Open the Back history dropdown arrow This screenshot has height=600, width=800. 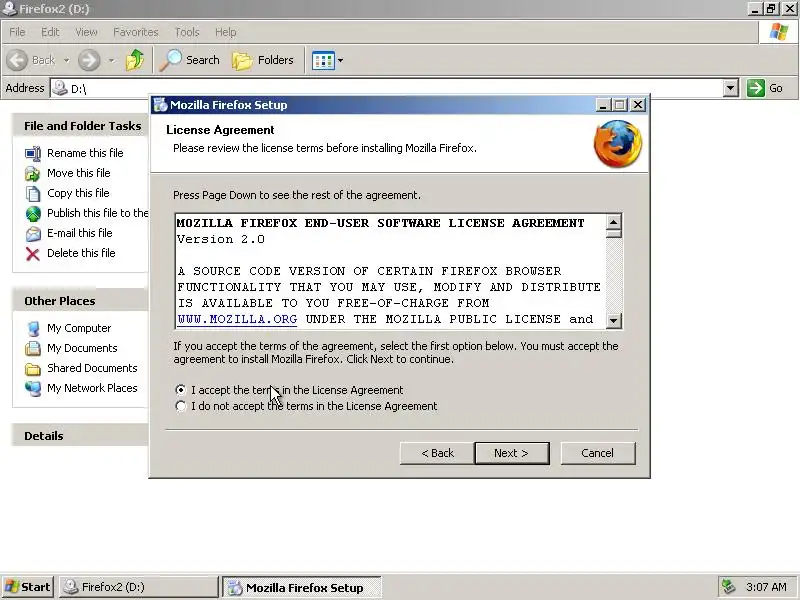tap(67, 60)
